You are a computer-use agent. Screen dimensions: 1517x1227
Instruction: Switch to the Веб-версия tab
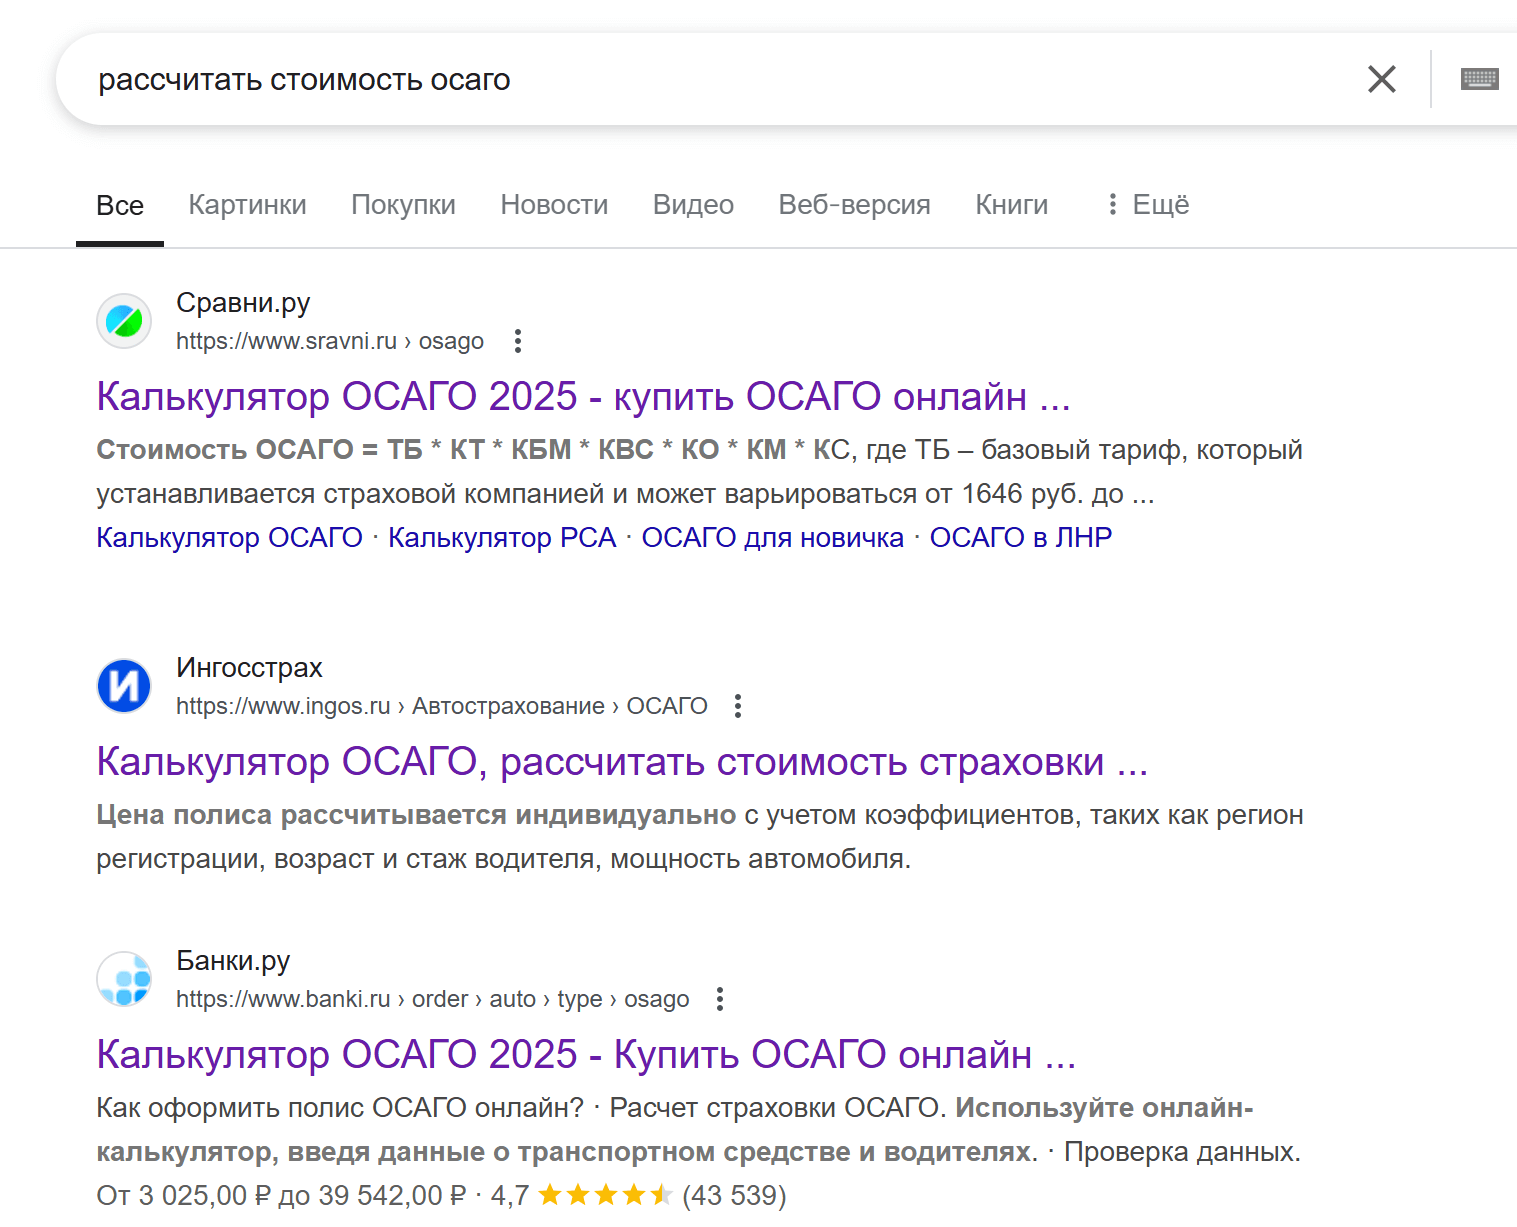pyautogui.click(x=854, y=204)
